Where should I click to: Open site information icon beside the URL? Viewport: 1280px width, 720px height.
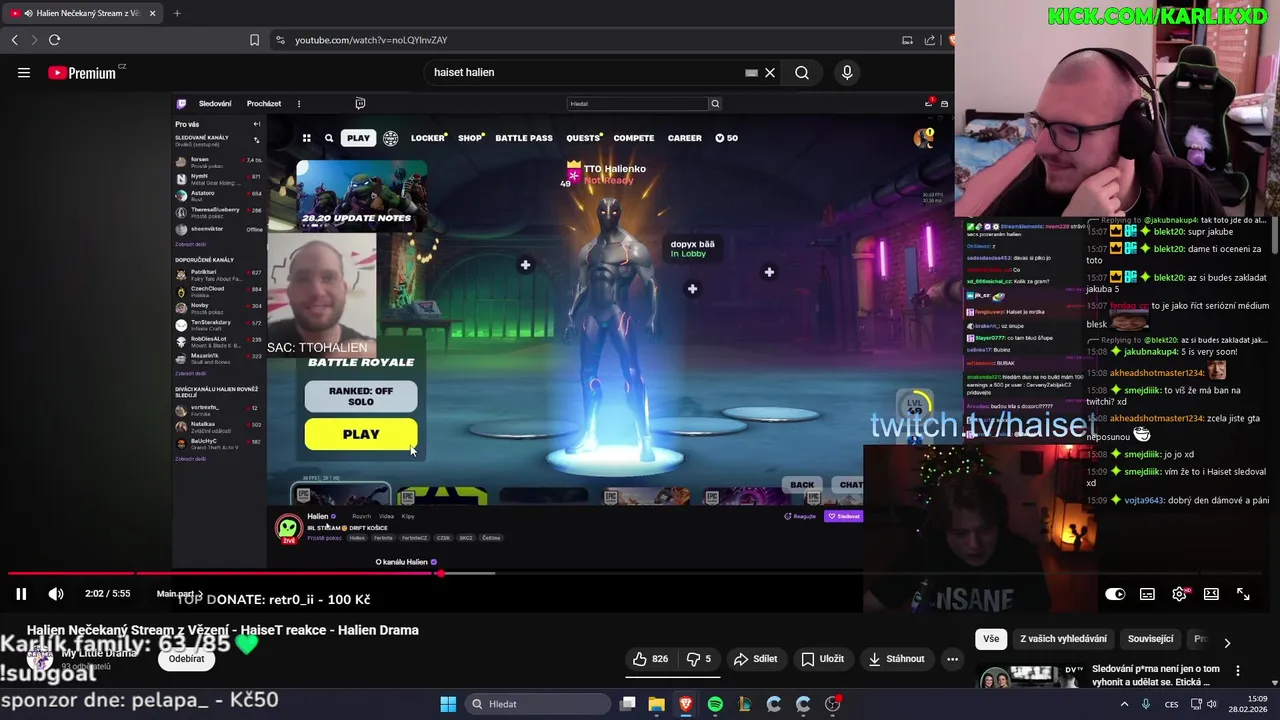(280, 40)
